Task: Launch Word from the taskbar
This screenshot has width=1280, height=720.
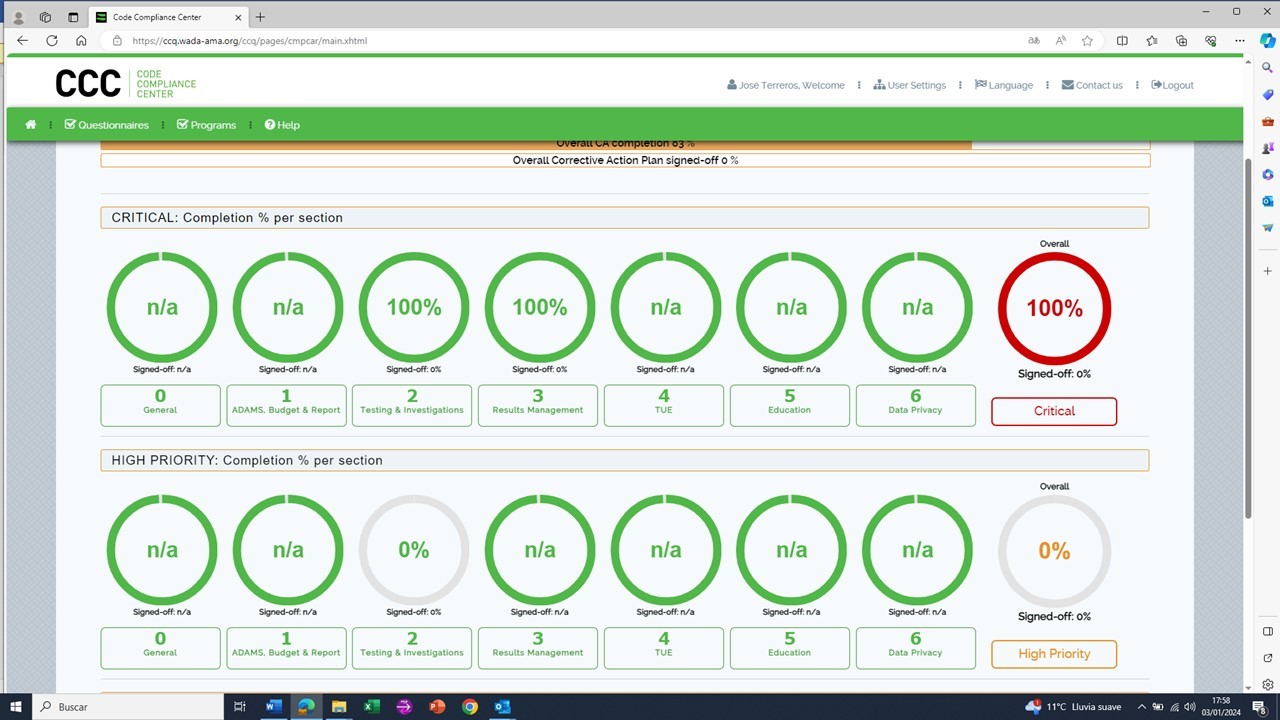Action: (273, 706)
